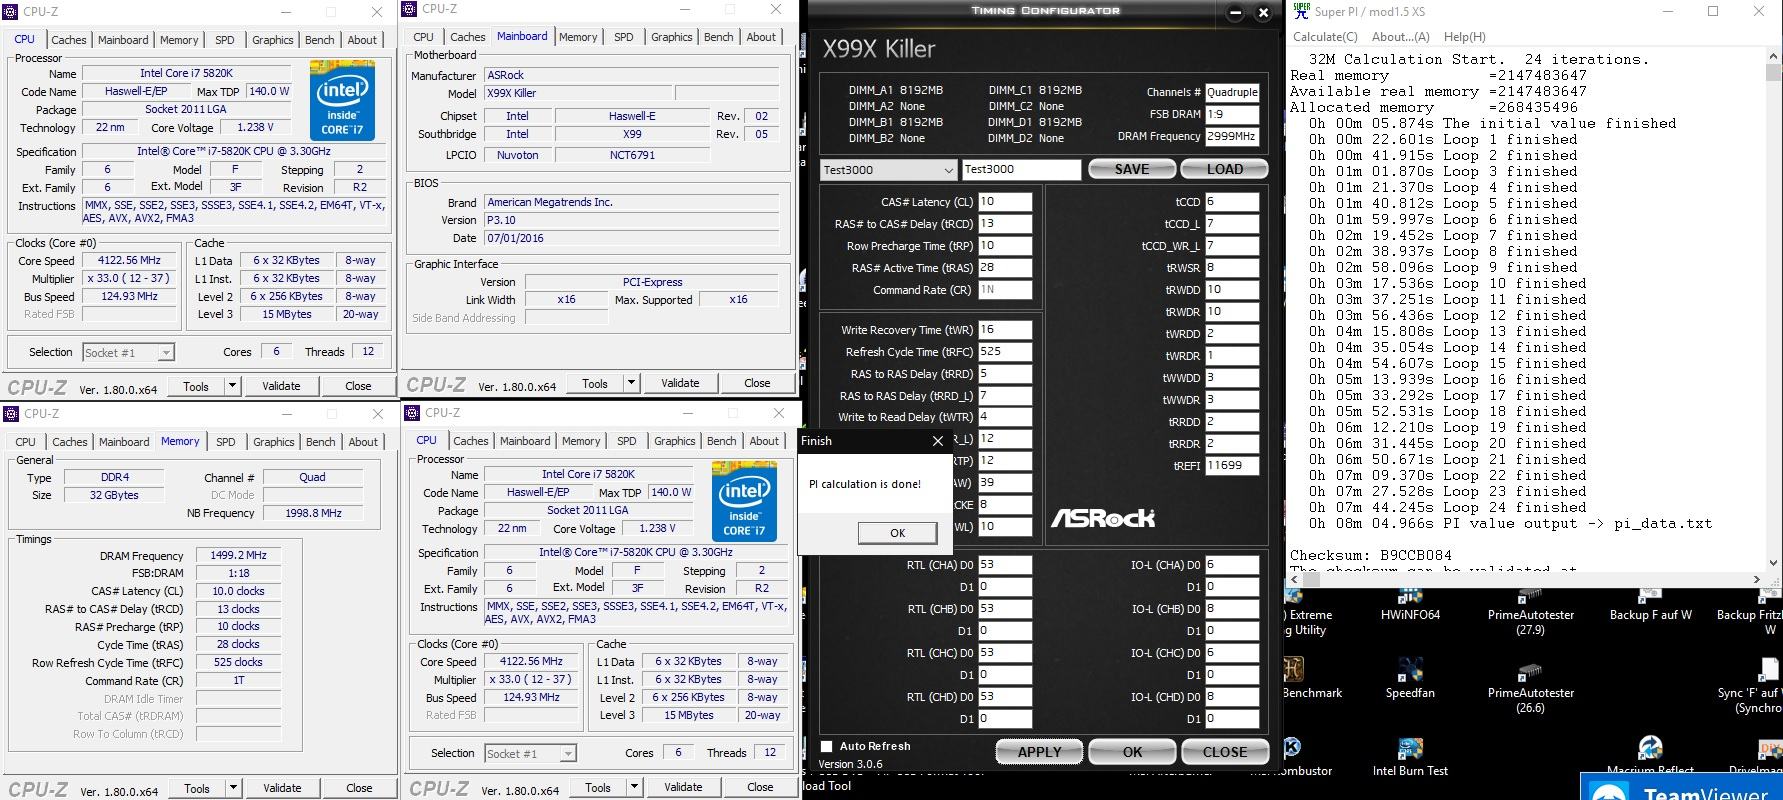Click the '1998.8 MHz' NB Frequency value

click(313, 513)
